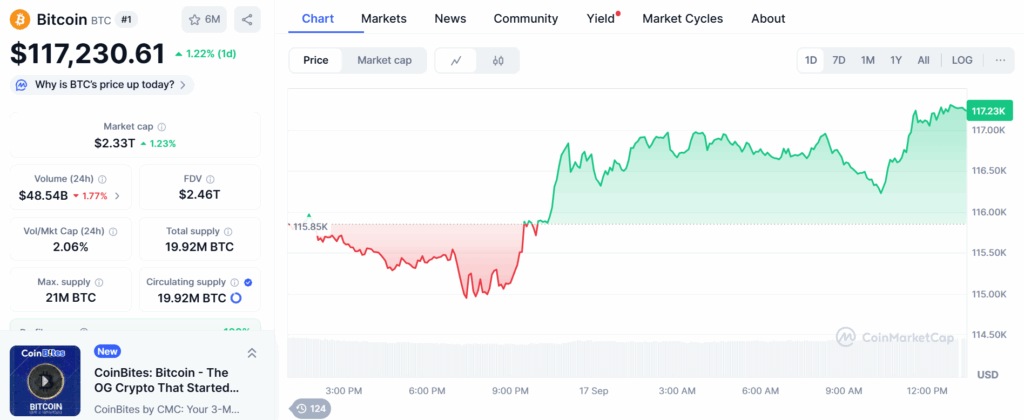Click the Circulating supply loading ring icon
Screen dimensions: 1024x420
(x=236, y=298)
